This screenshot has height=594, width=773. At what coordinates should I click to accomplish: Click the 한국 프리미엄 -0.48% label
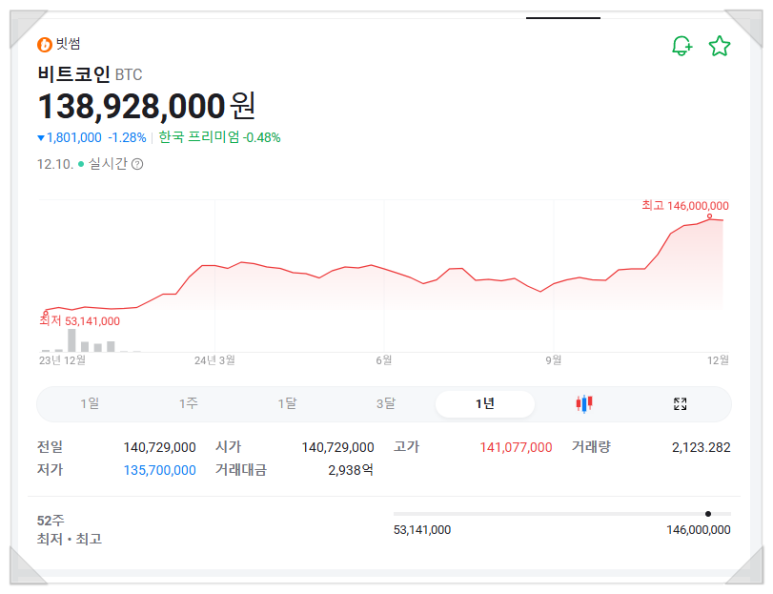click(219, 137)
